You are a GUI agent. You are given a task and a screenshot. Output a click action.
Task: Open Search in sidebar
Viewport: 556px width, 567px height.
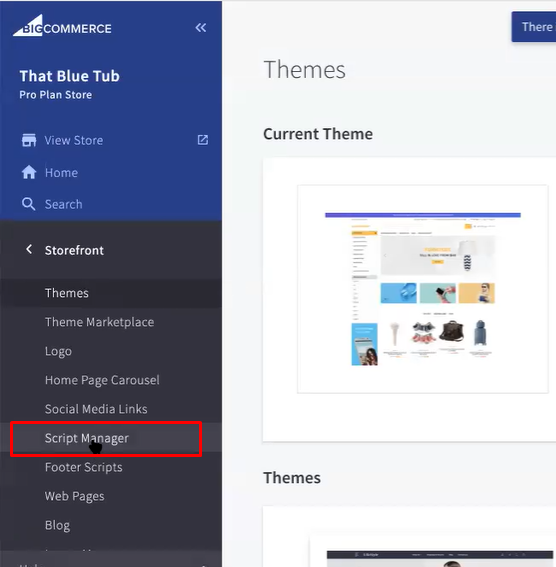click(63, 205)
